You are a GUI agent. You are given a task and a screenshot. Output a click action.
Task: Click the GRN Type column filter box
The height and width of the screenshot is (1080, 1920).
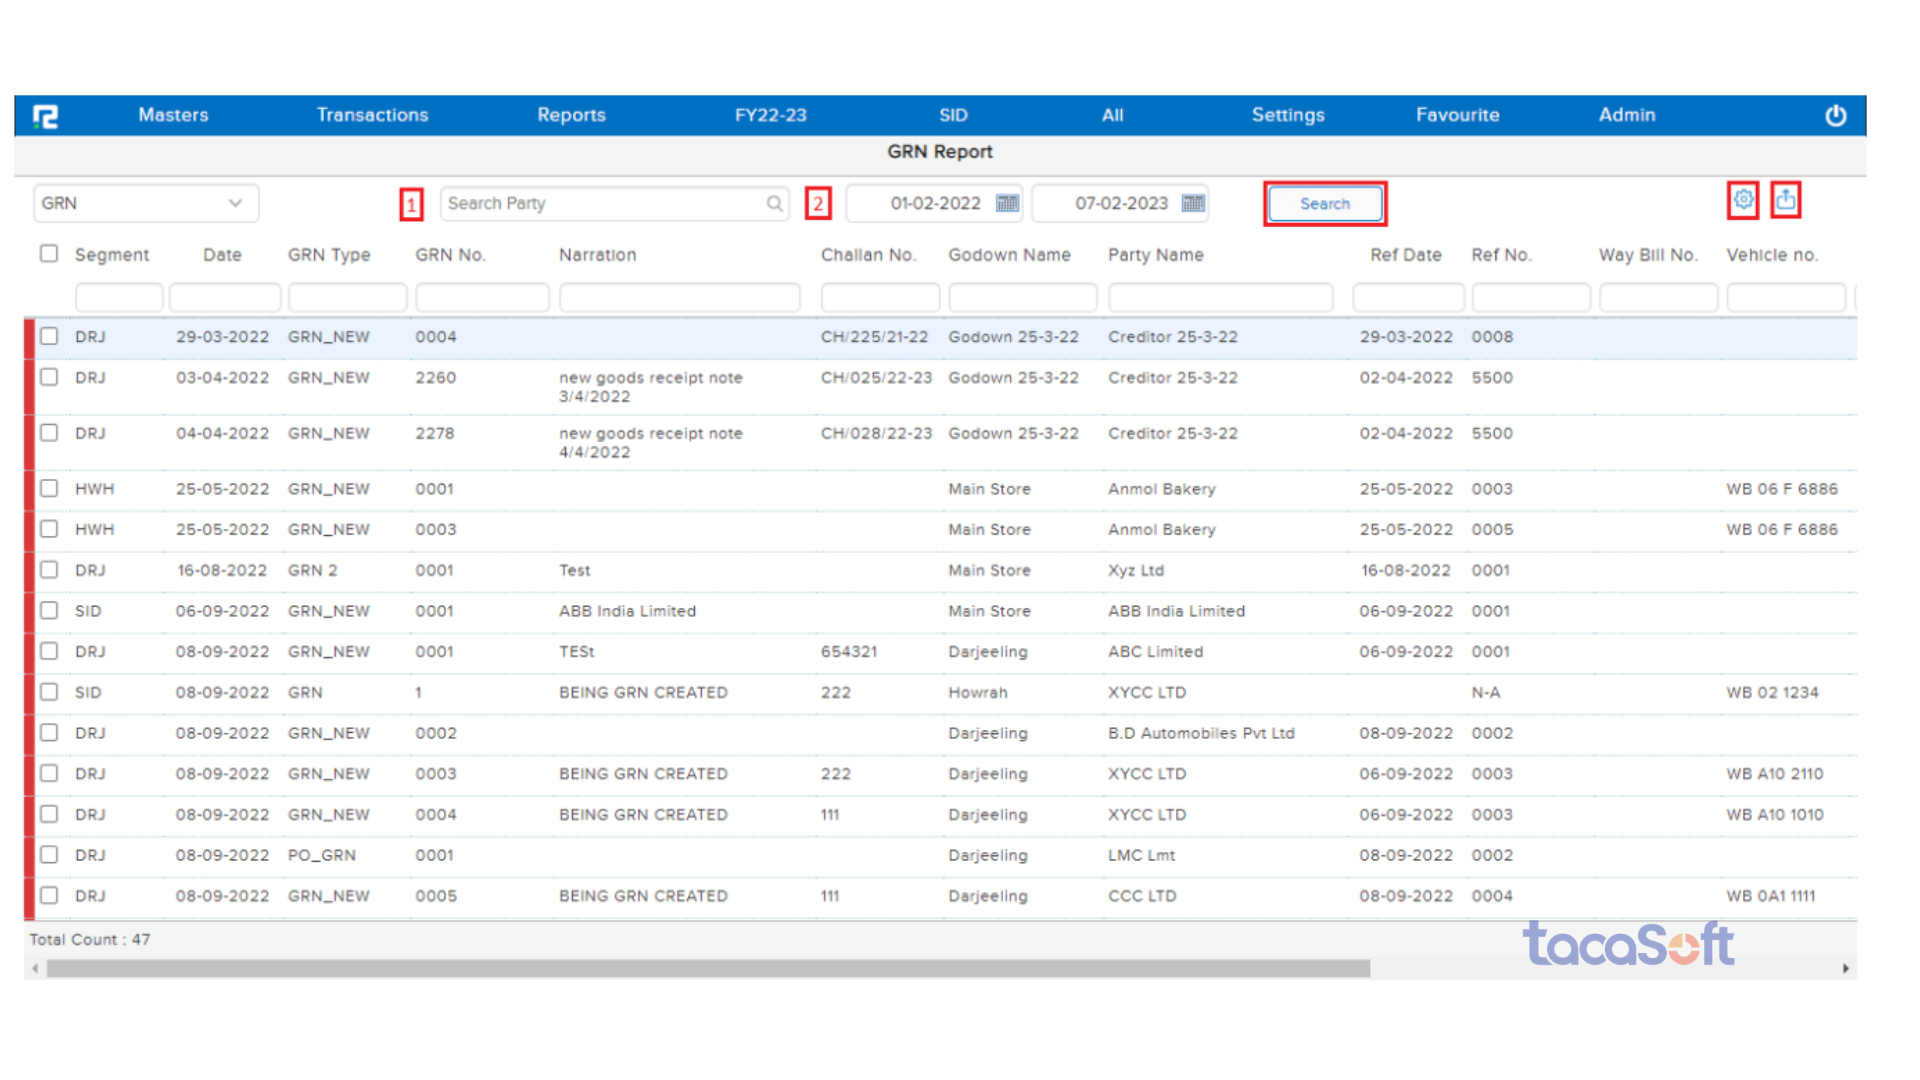coord(347,297)
